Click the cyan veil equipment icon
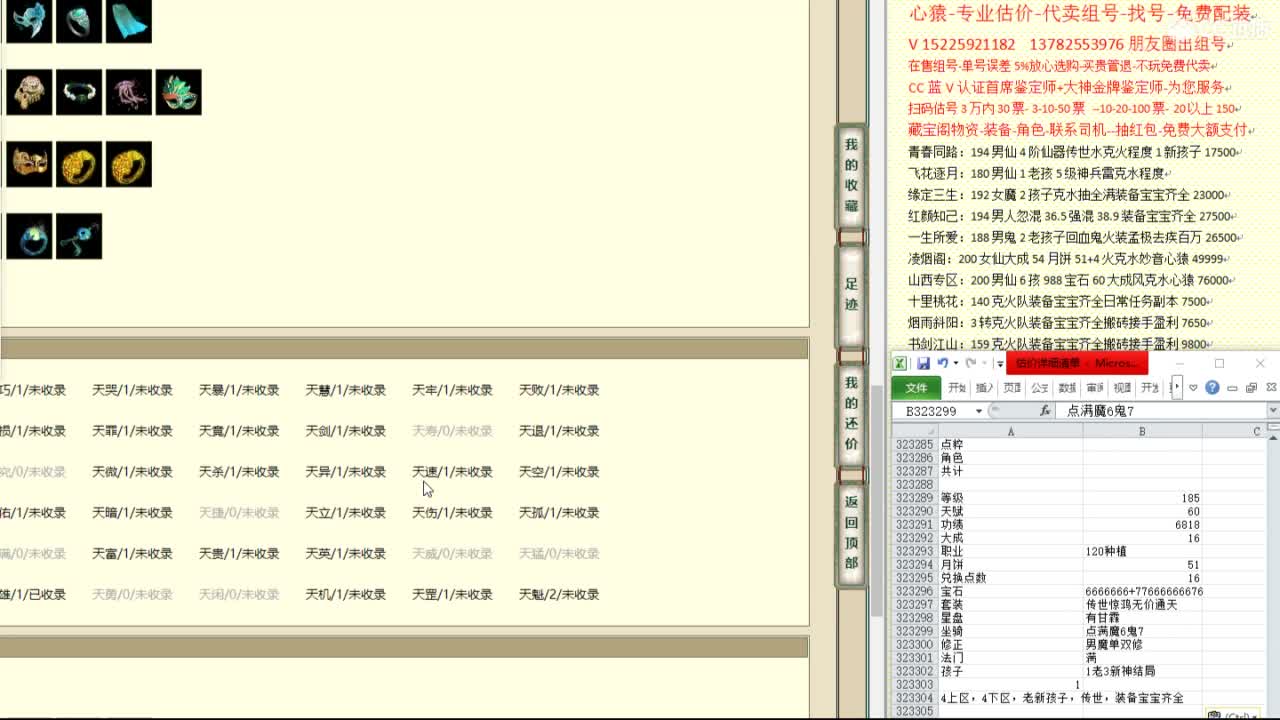This screenshot has width=1280, height=720. tap(129, 20)
